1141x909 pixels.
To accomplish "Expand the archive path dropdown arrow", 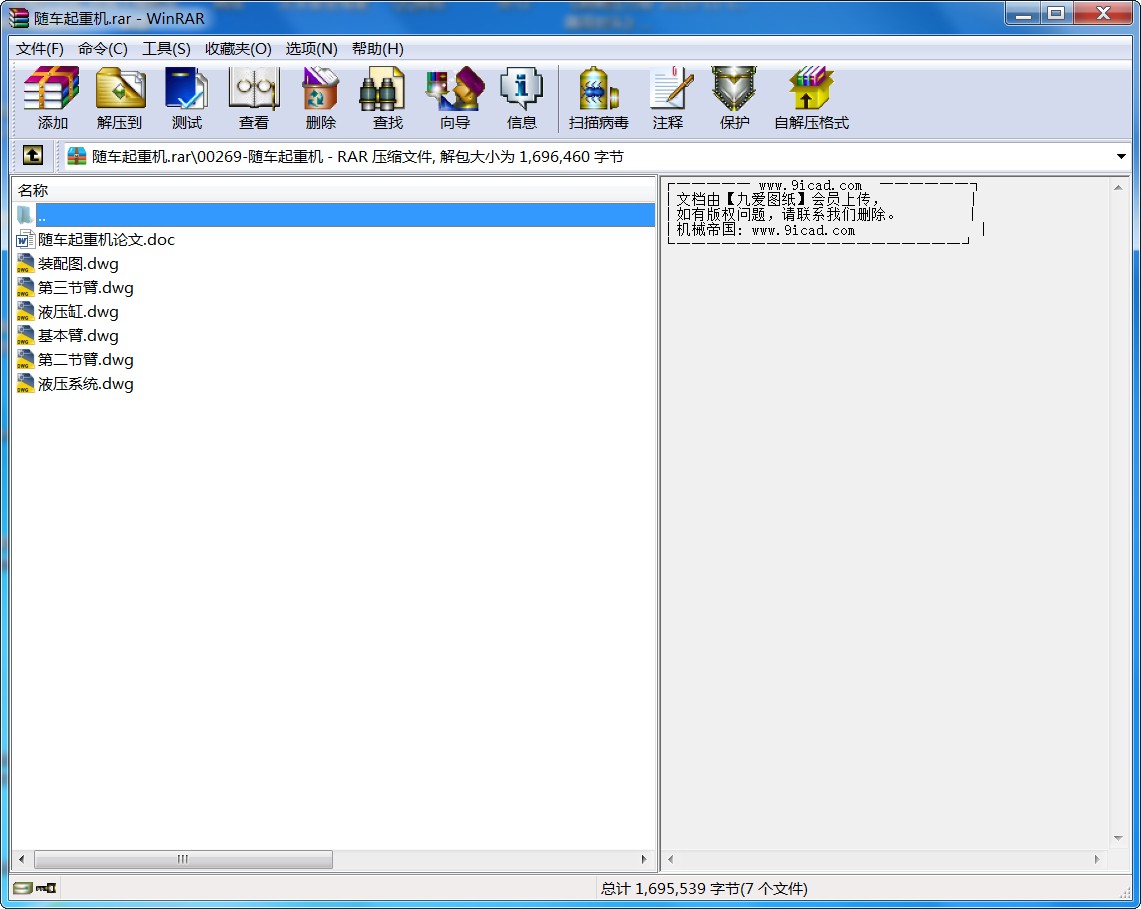I will pyautogui.click(x=1121, y=156).
